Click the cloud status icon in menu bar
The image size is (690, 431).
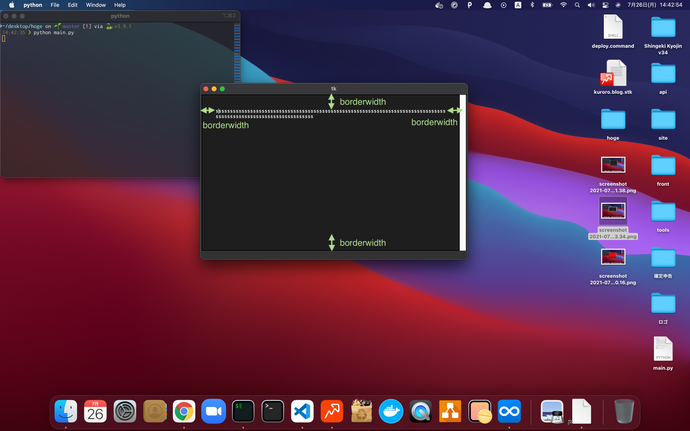439,5
